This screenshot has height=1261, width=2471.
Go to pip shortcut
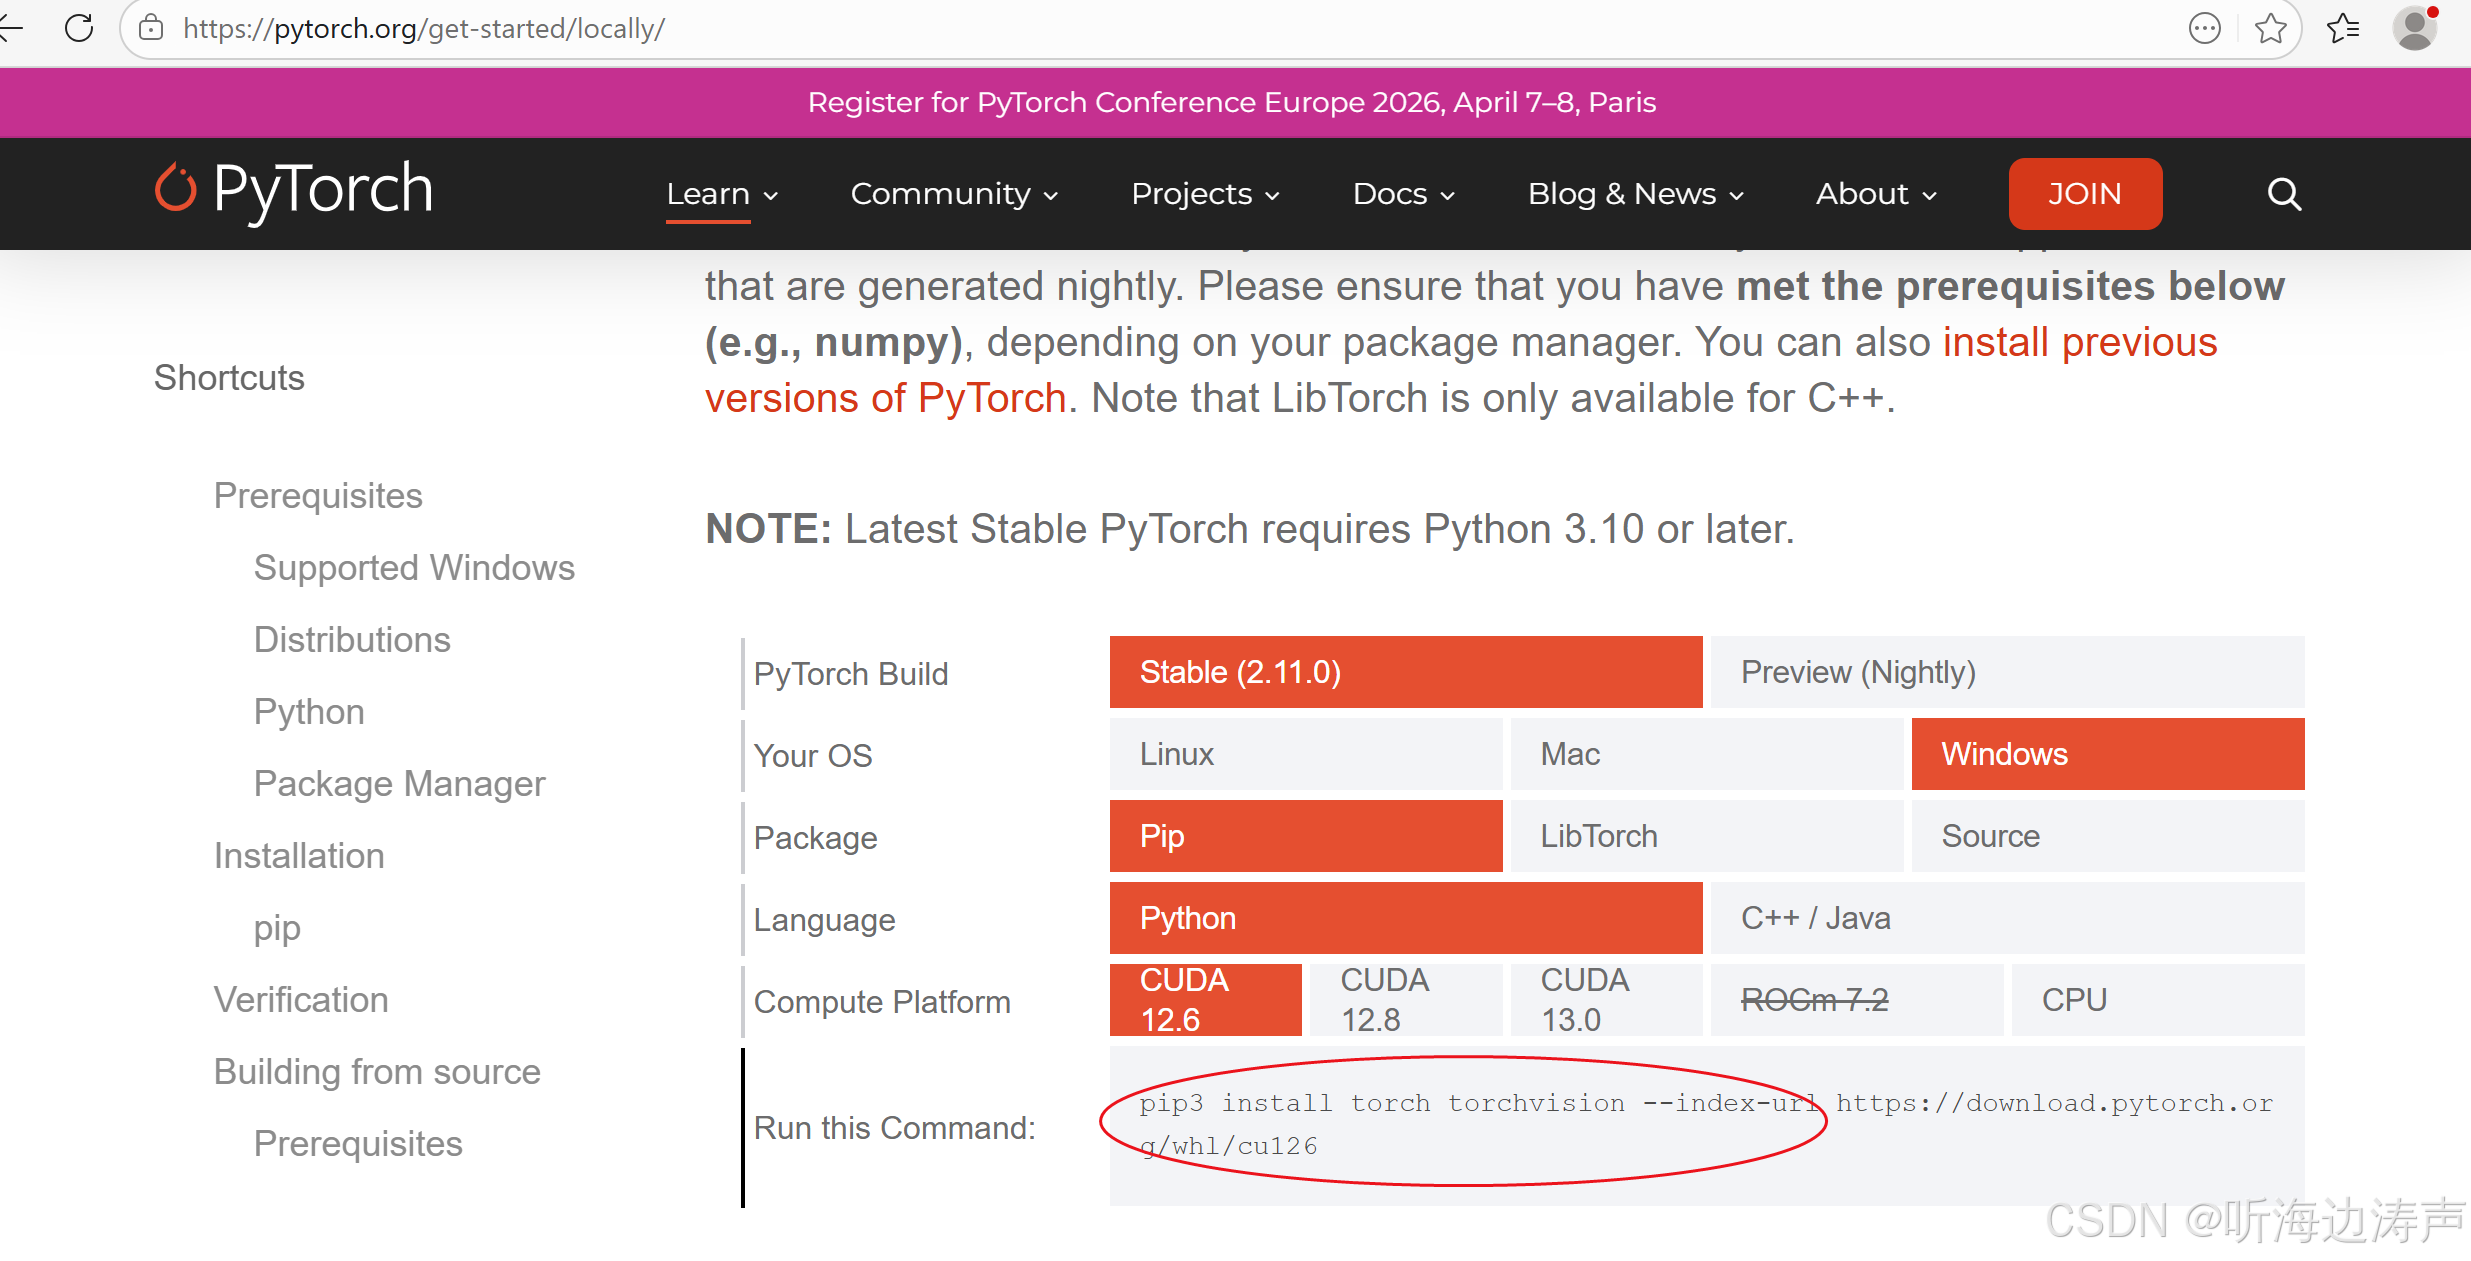tap(277, 928)
